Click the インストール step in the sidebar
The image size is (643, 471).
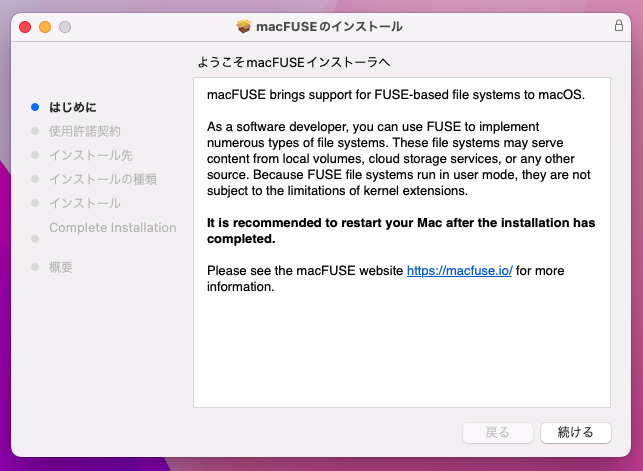click(85, 203)
